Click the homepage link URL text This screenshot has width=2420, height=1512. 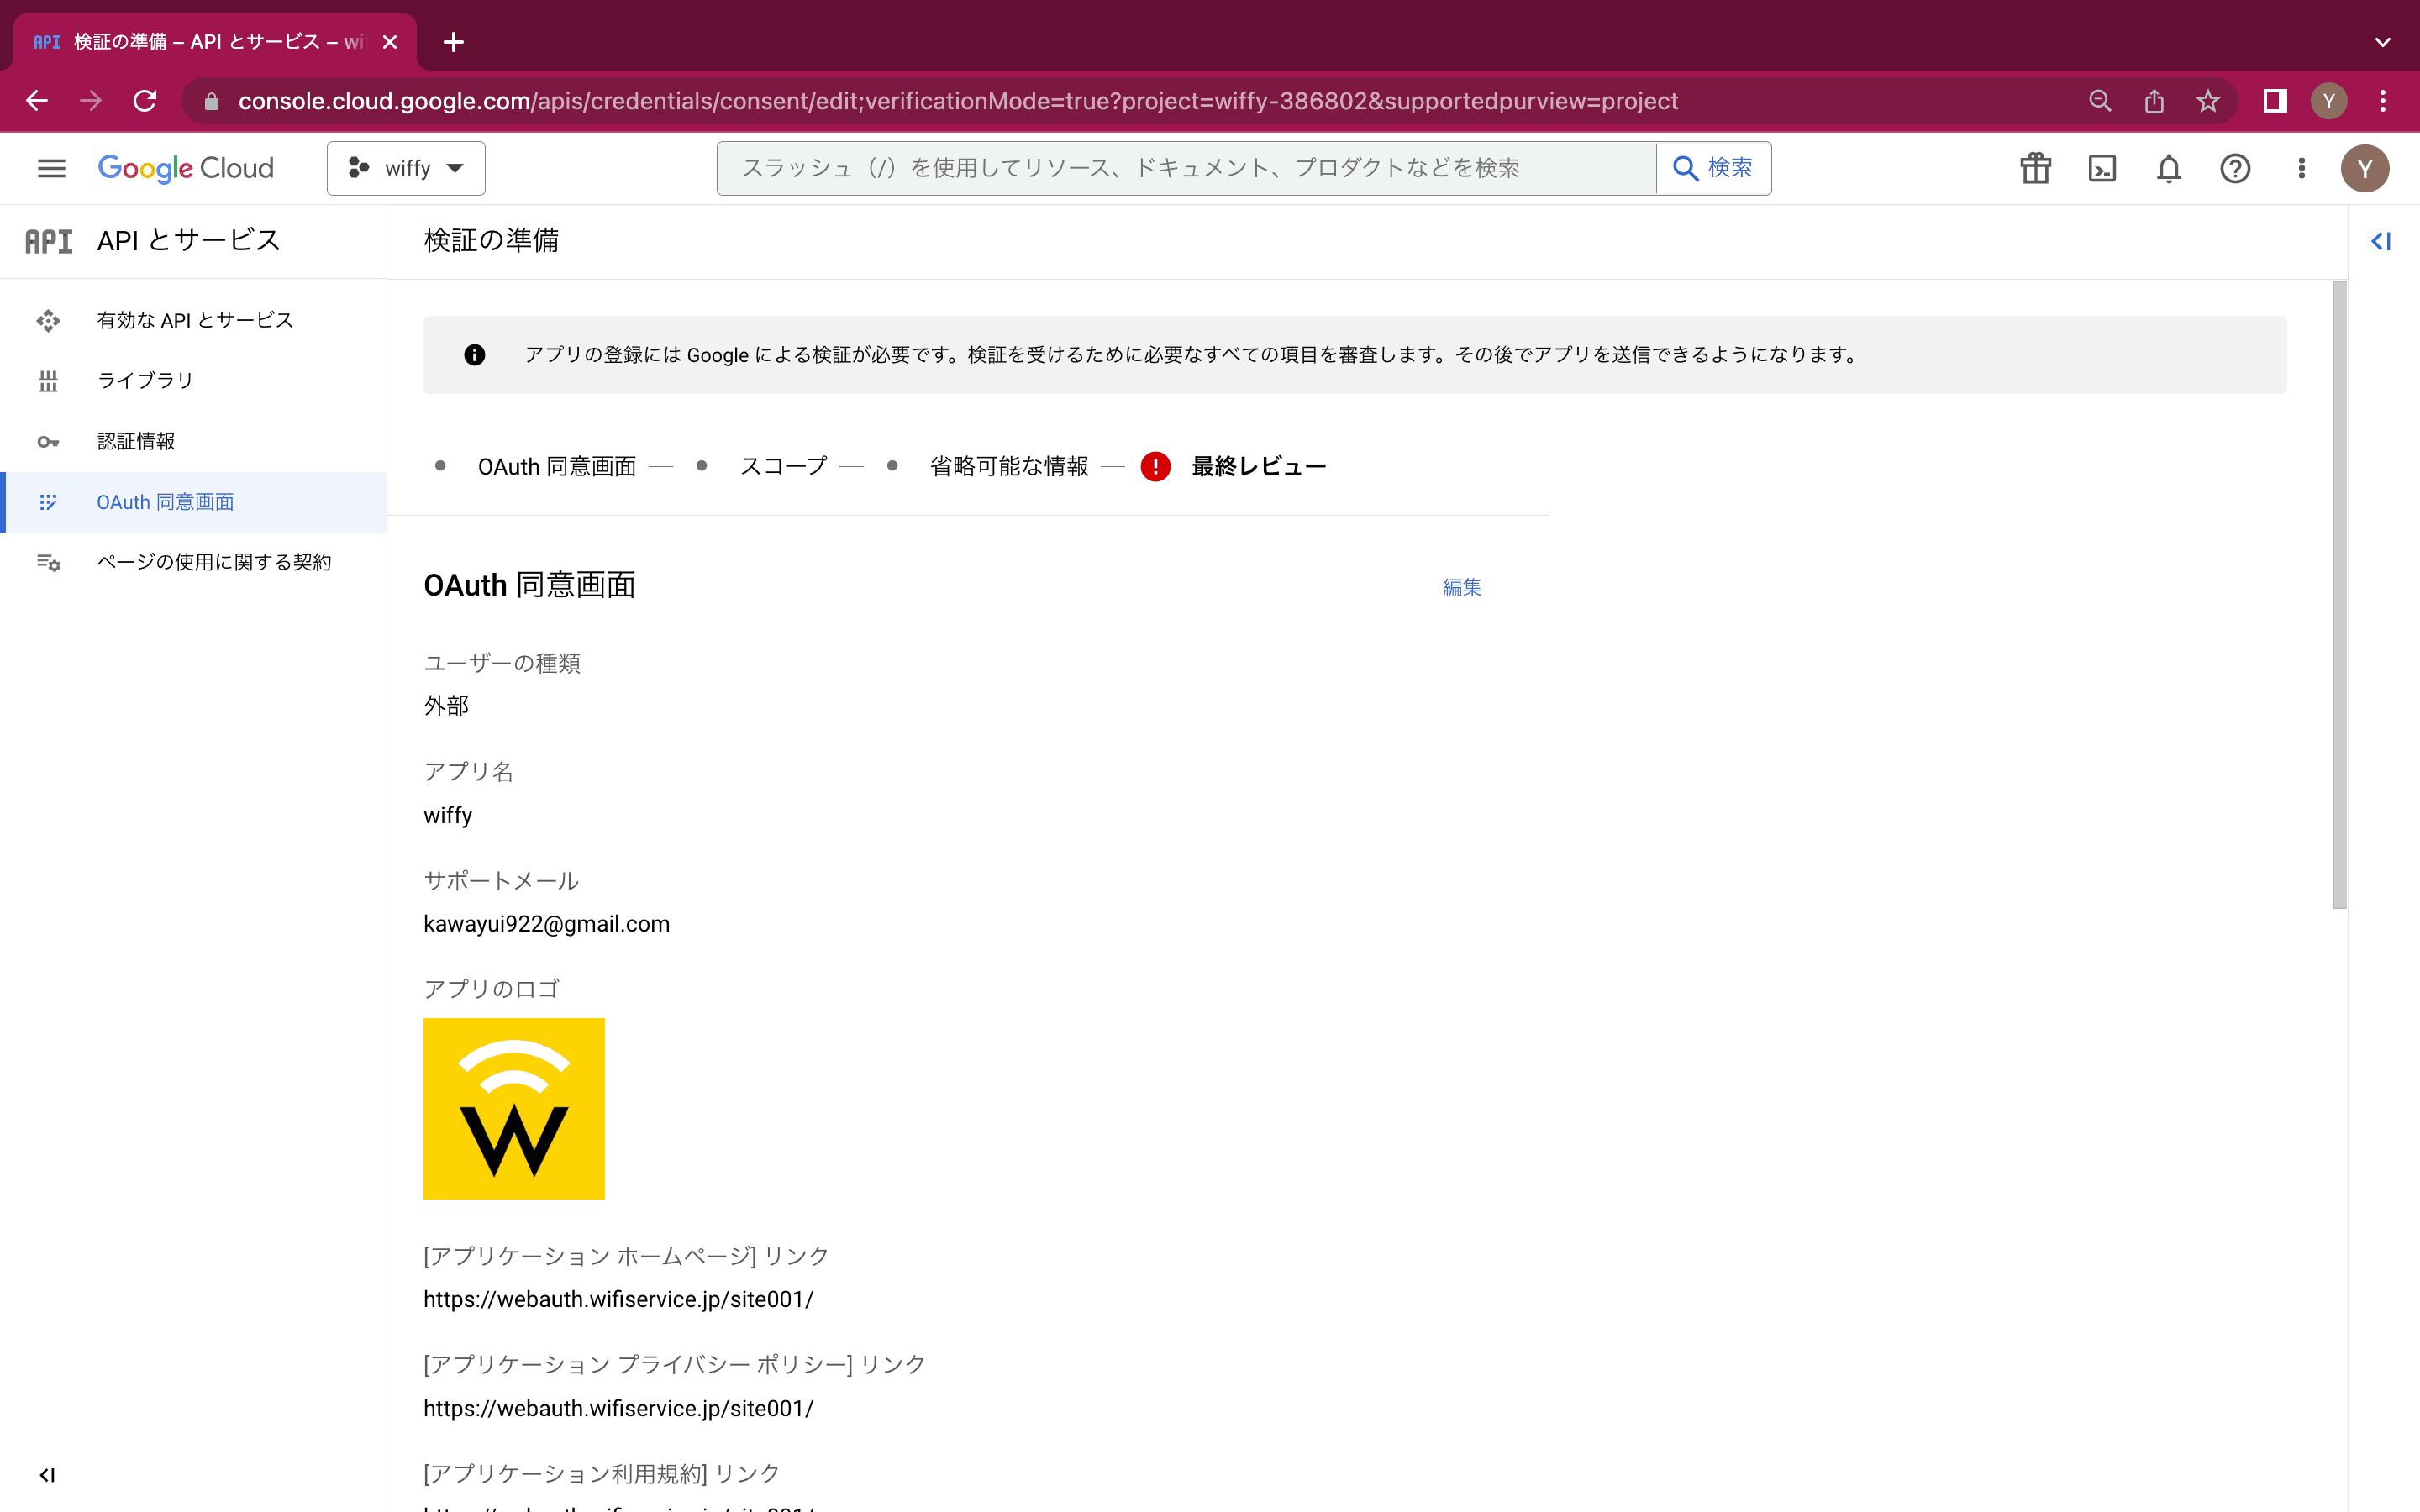coord(618,1299)
